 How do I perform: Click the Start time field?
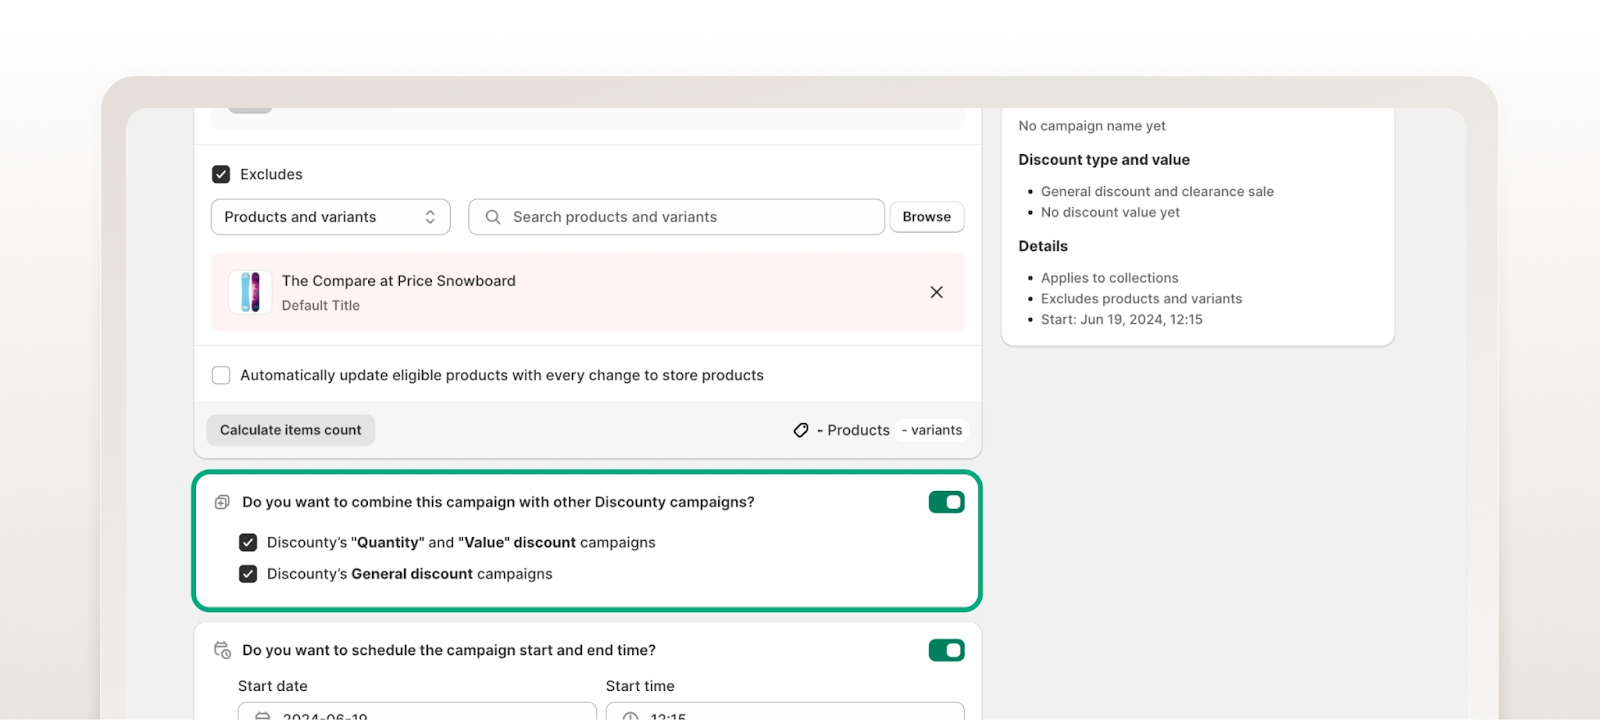point(785,711)
